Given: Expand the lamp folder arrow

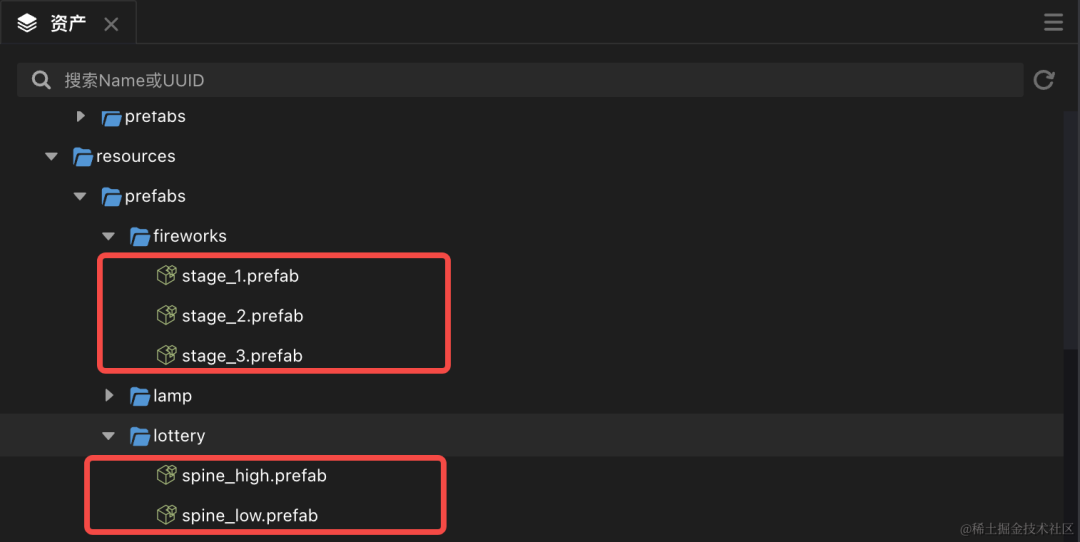Looking at the screenshot, I should point(109,395).
